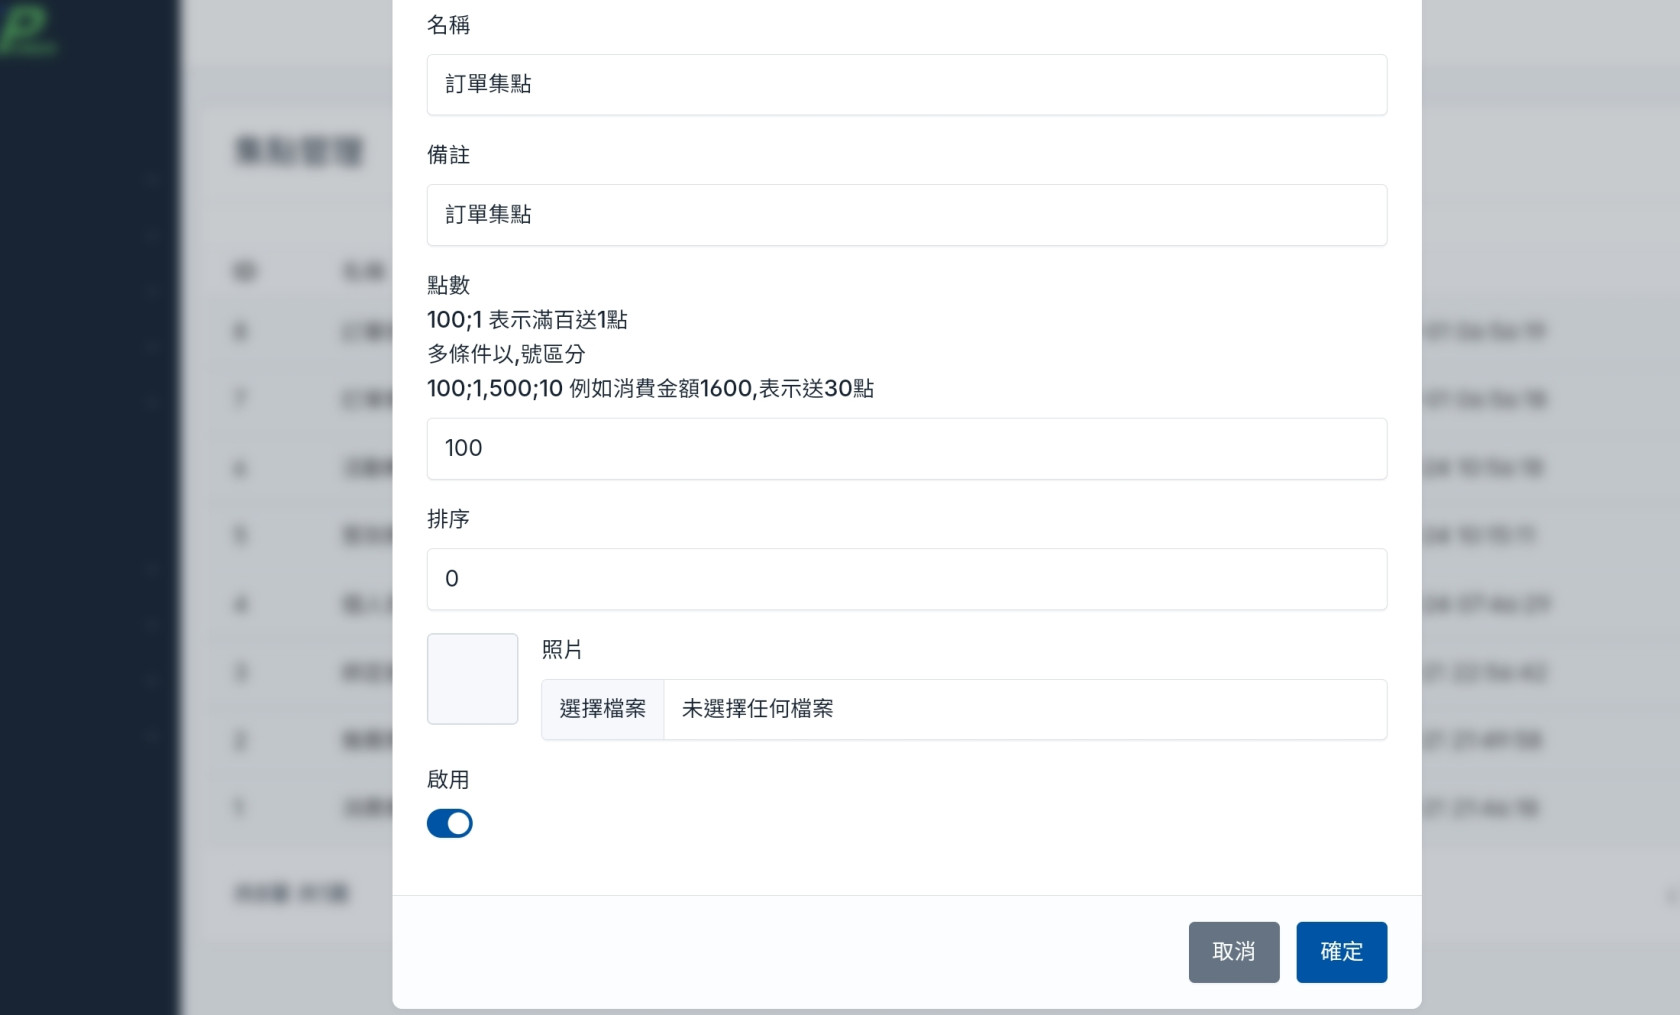Screen dimensions: 1680x1015
Task: Click the hint 100;1 表示滿百送1點
Action: pos(527,320)
